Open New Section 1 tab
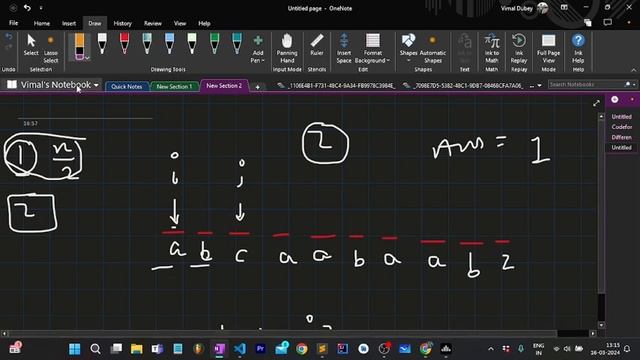 174,86
